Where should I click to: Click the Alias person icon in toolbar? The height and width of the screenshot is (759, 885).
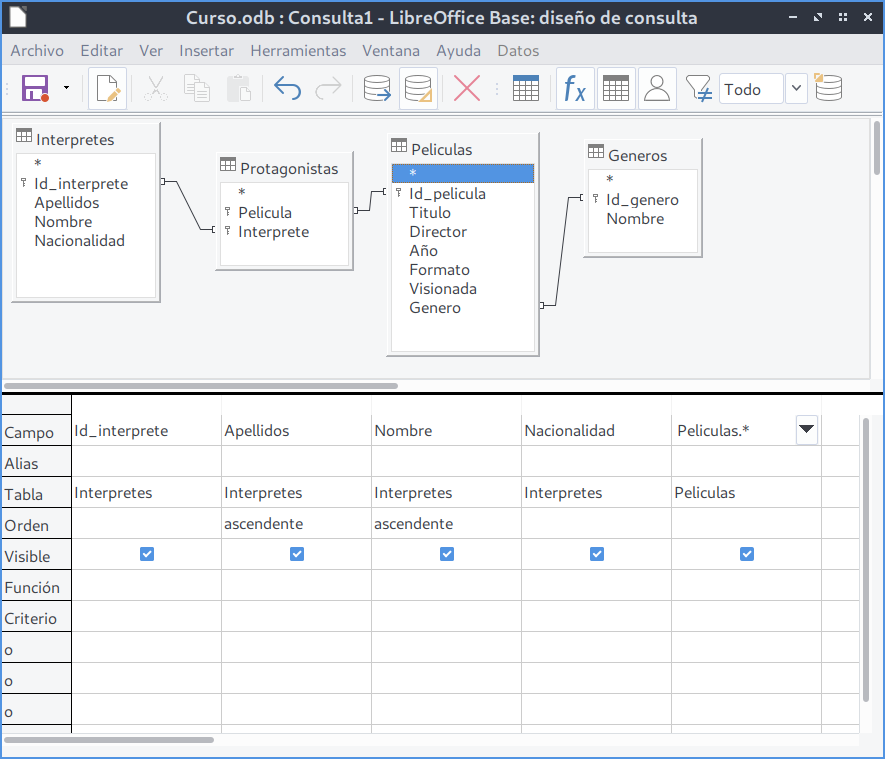[657, 89]
